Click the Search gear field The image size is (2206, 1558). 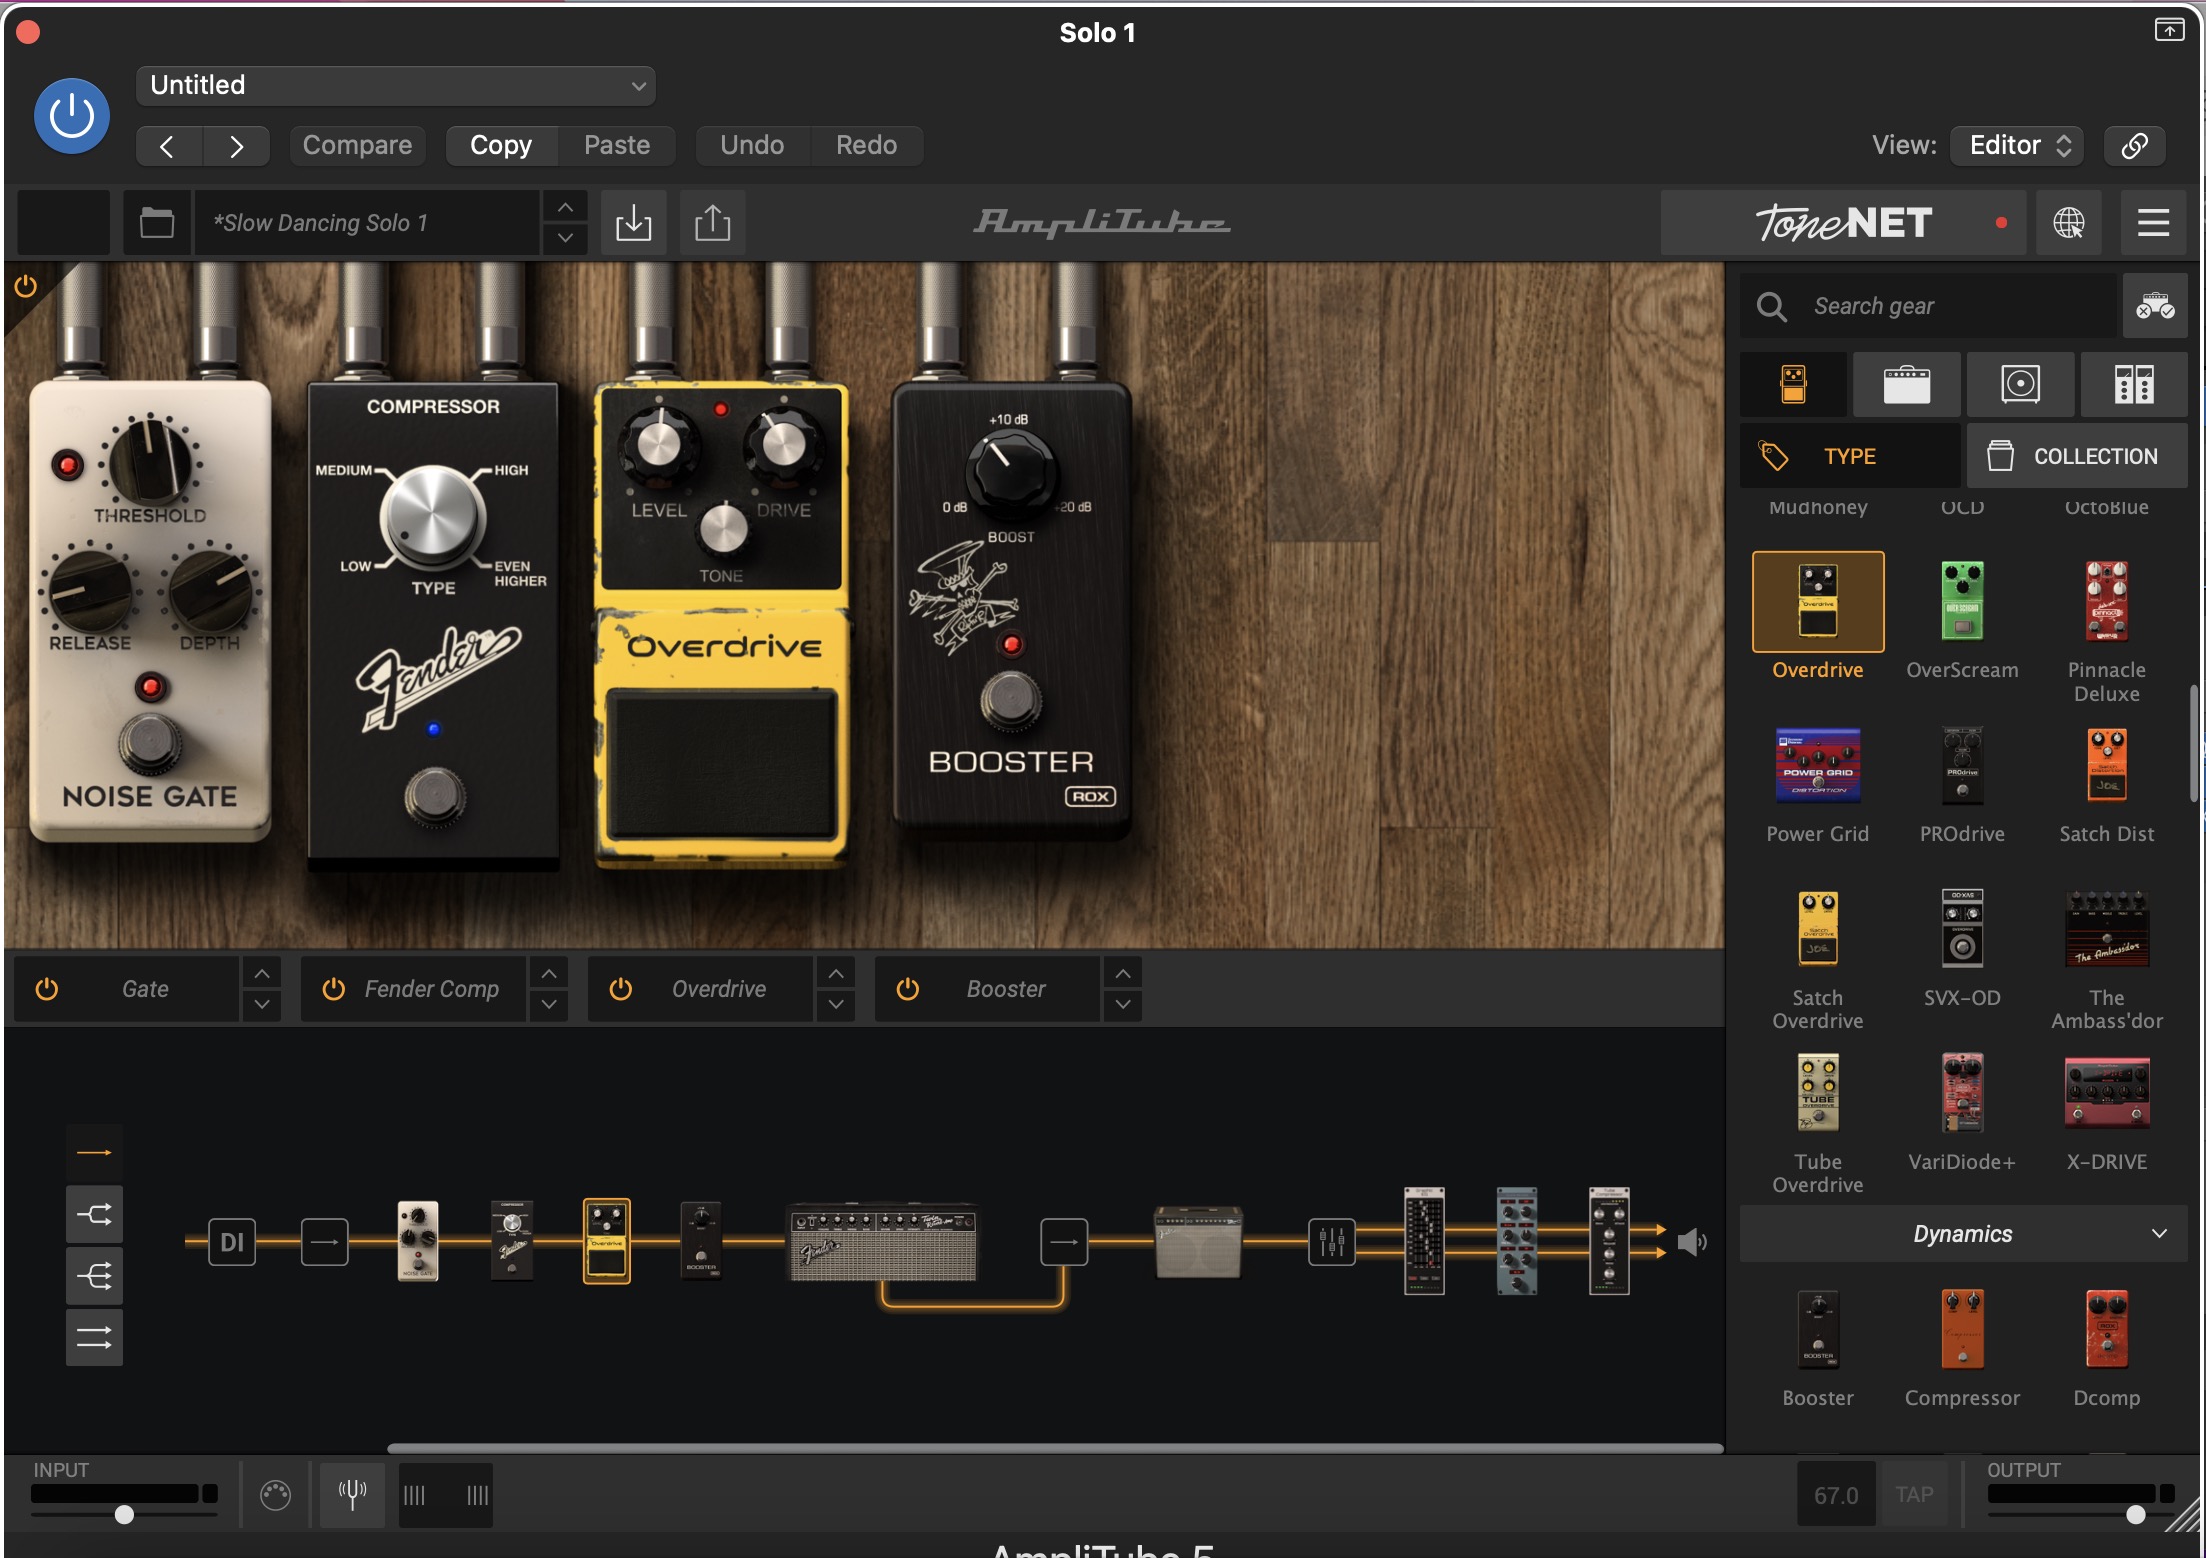(1928, 306)
